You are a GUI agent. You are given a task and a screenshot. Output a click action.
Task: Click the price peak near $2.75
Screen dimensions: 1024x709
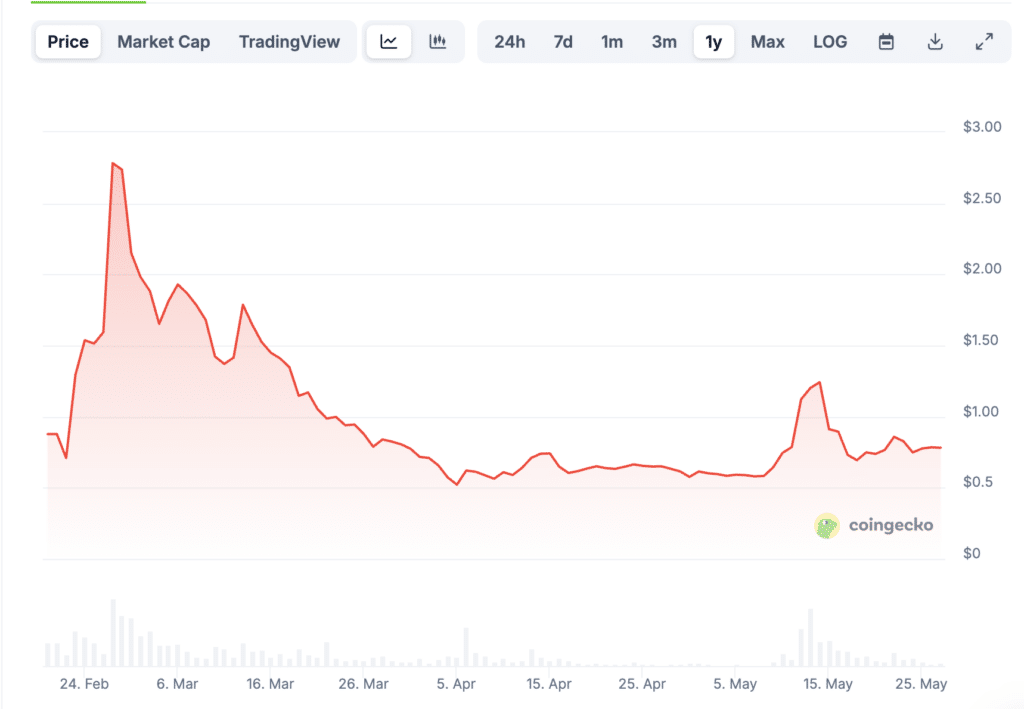113,163
